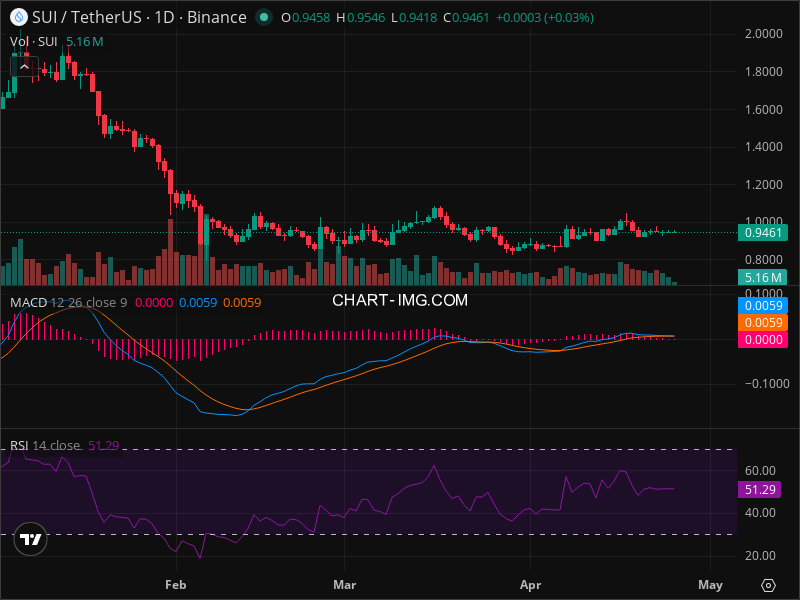Image resolution: width=800 pixels, height=600 pixels.
Task: Click the current price tag 0.9461
Action: 763,233
